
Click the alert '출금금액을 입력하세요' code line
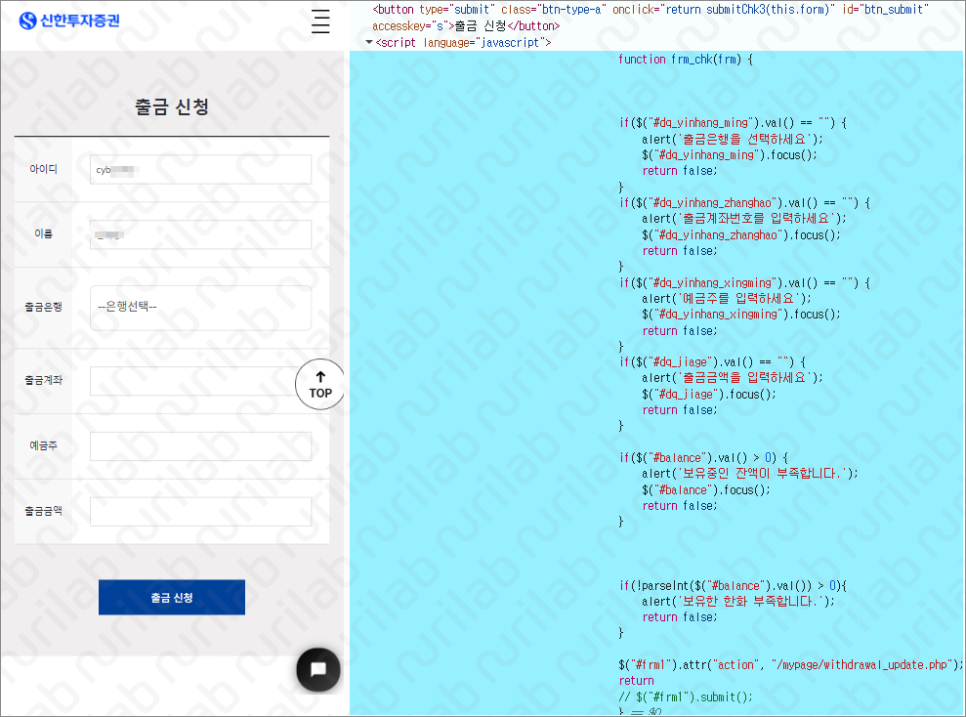pyautogui.click(x=732, y=378)
